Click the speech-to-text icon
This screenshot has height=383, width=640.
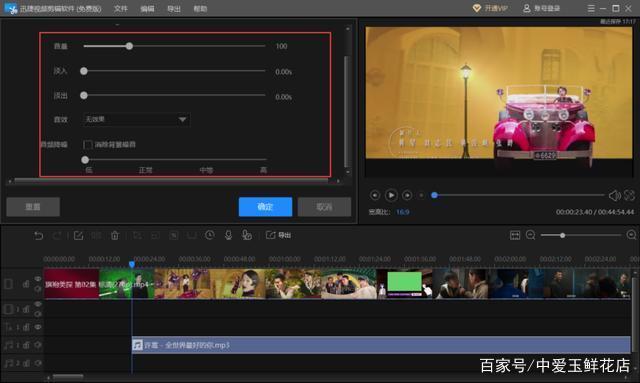pyautogui.click(x=247, y=235)
